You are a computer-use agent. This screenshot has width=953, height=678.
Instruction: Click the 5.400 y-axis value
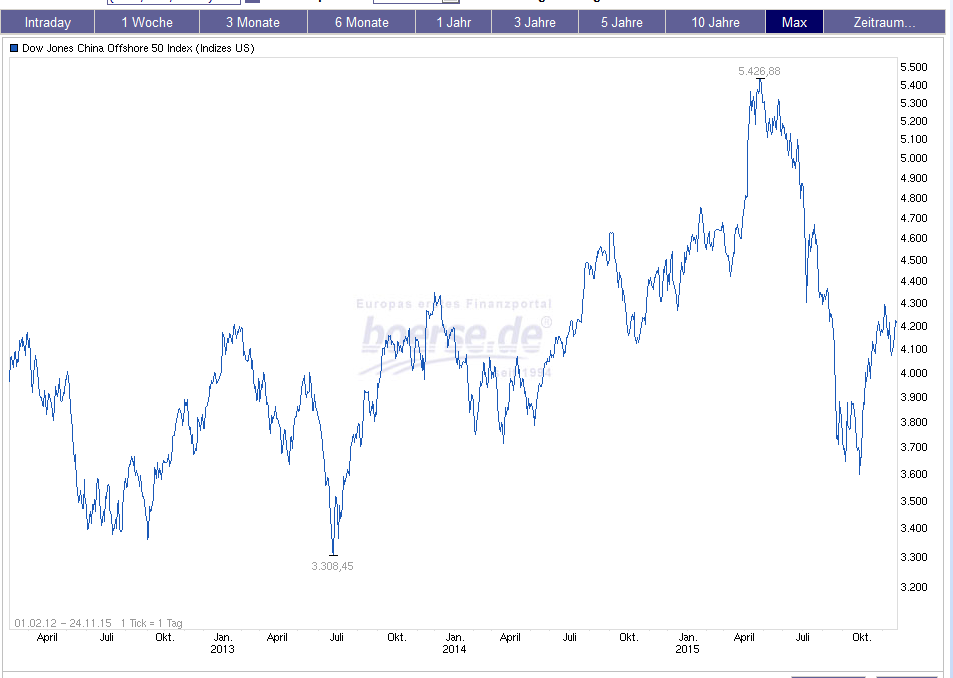pos(914,85)
